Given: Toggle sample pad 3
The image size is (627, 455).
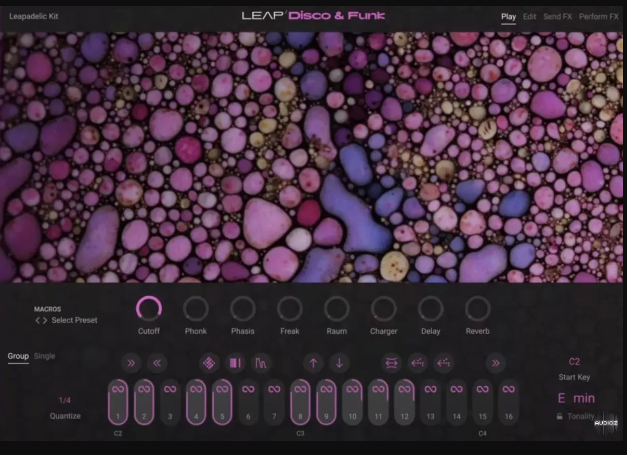Looking at the screenshot, I should (170, 402).
